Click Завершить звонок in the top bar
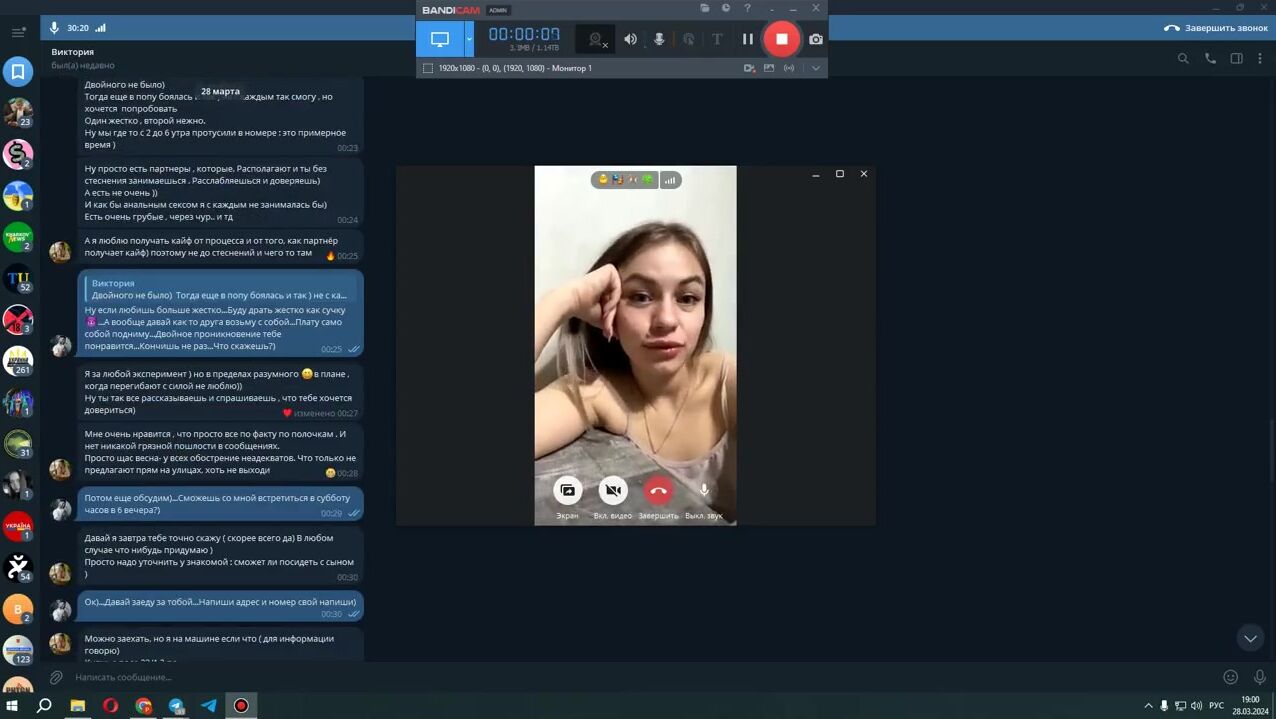The width and height of the screenshot is (1276, 719). [x=1216, y=28]
